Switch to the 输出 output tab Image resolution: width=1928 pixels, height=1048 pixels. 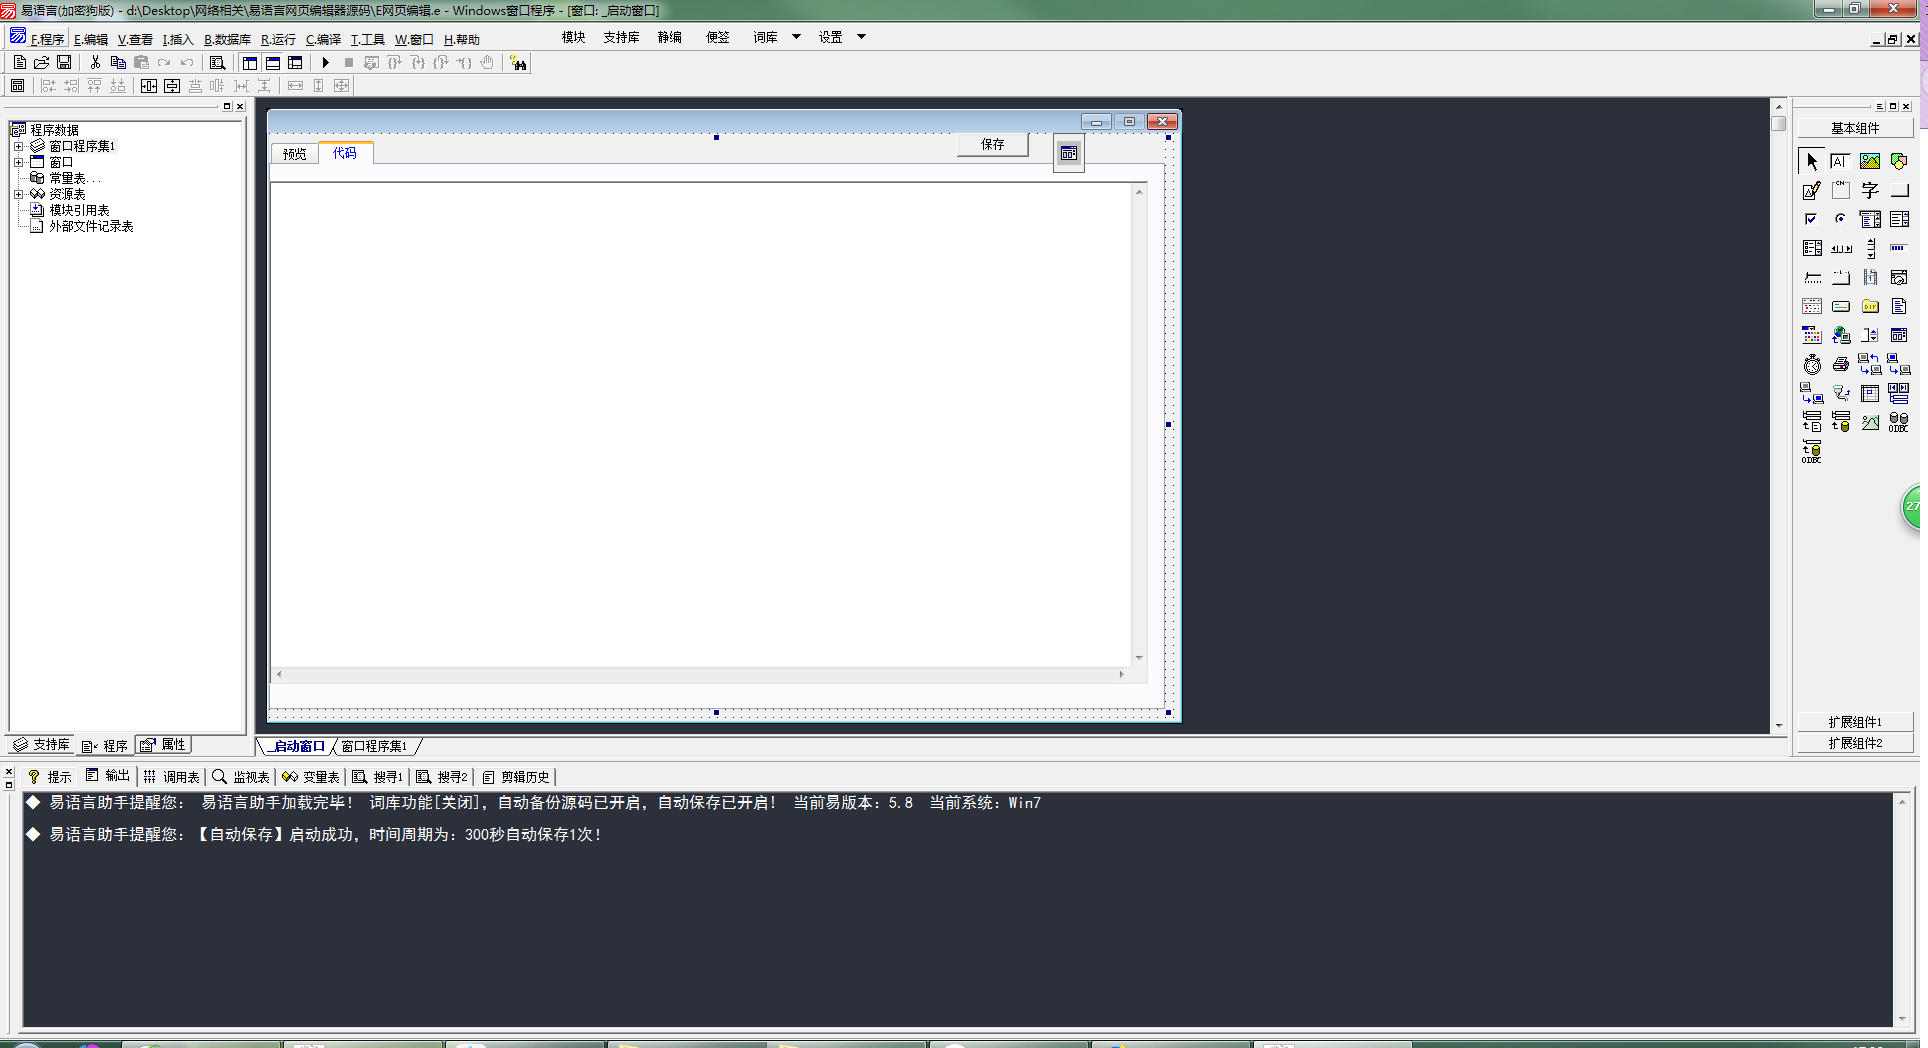(x=108, y=776)
